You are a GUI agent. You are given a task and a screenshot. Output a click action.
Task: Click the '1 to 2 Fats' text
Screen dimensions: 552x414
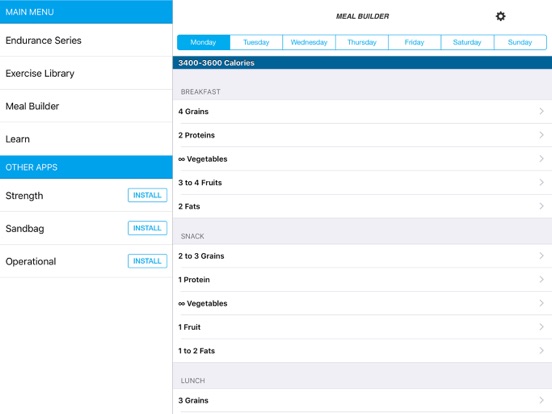click(196, 351)
